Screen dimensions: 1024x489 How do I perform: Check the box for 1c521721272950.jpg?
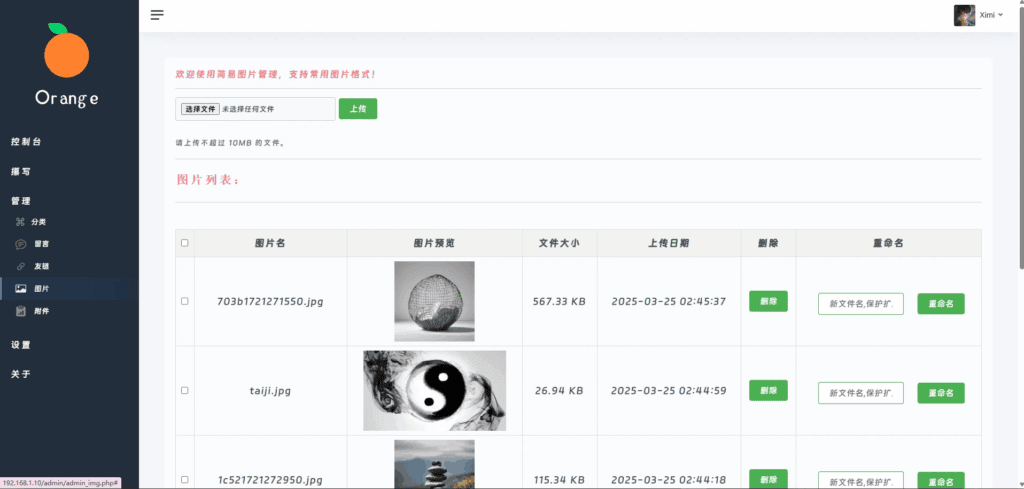click(185, 479)
